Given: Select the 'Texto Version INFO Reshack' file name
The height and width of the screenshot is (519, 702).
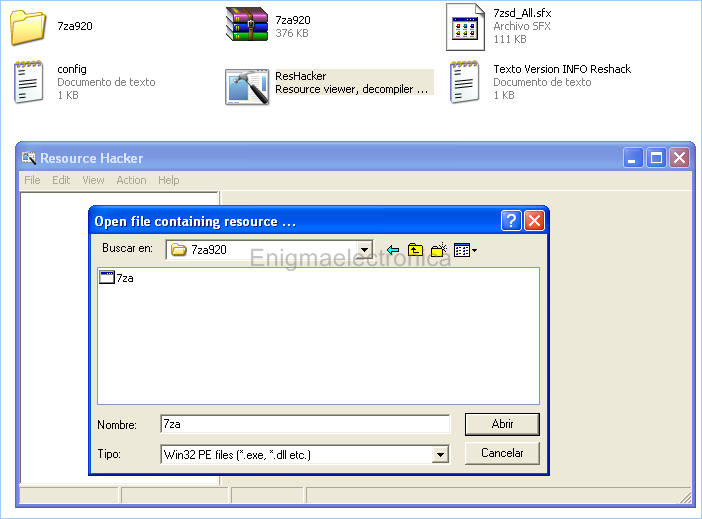Looking at the screenshot, I should [x=562, y=69].
